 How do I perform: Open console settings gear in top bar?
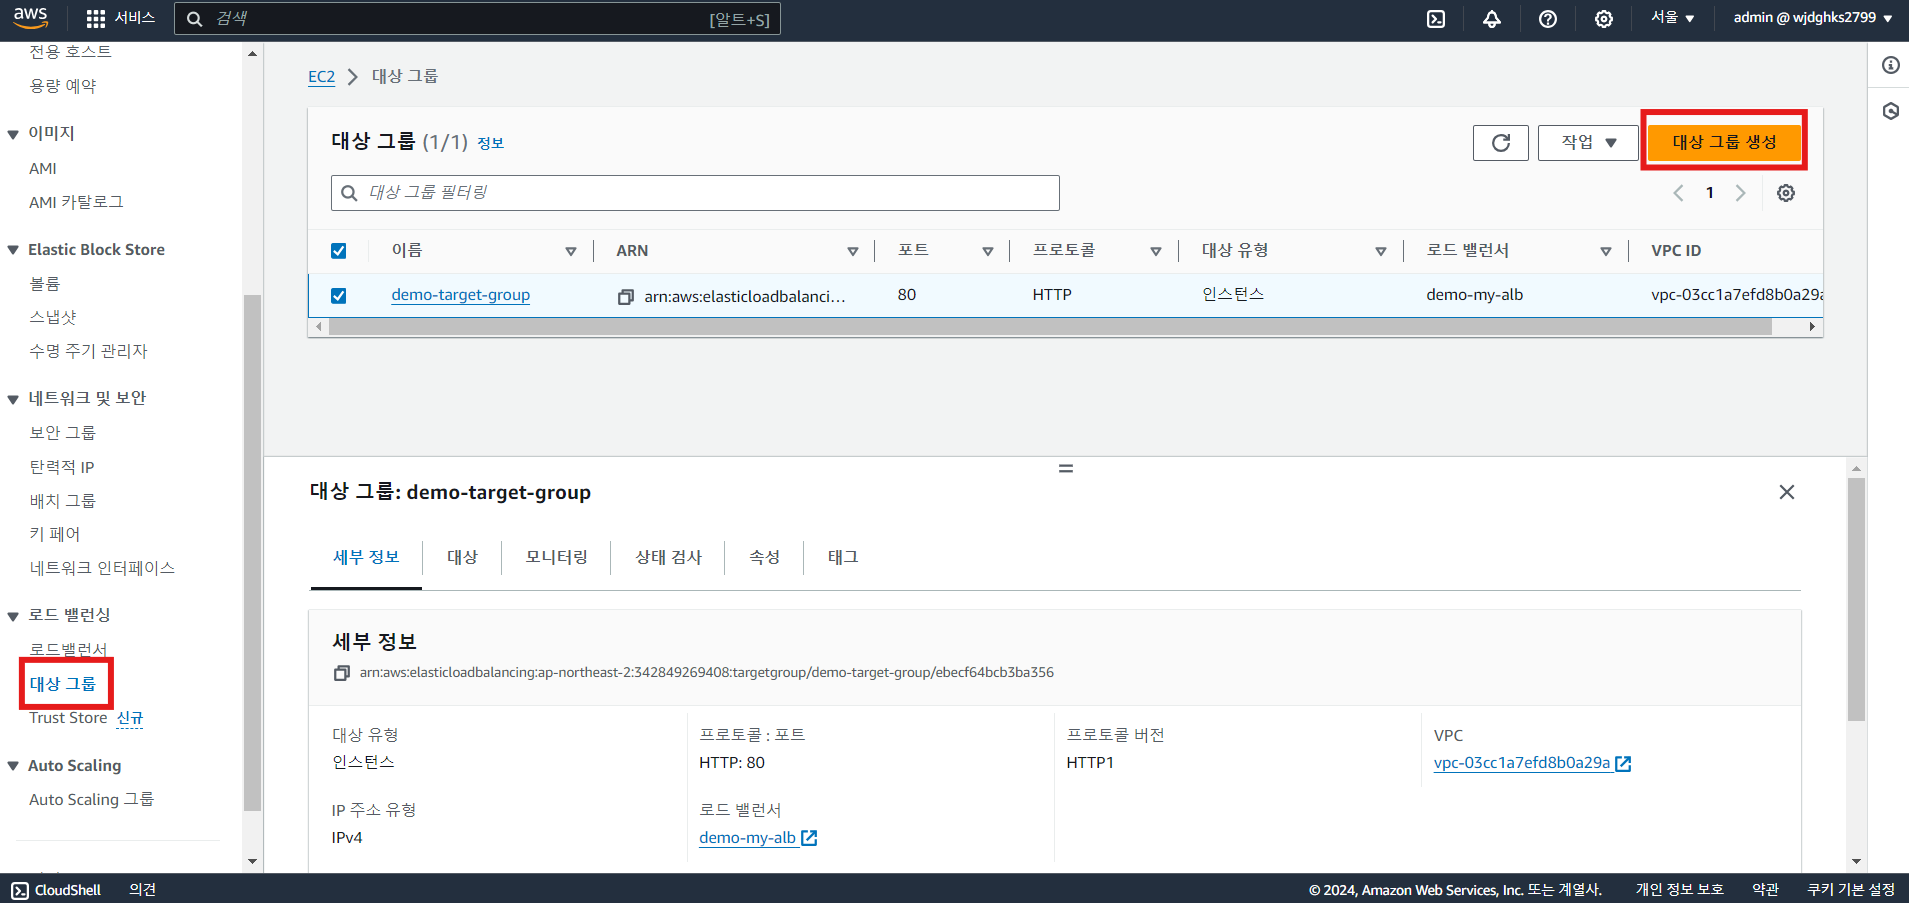[1604, 18]
